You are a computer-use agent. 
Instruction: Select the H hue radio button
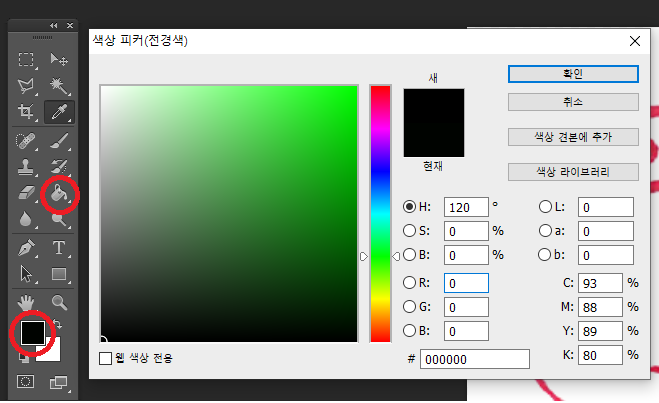click(x=409, y=207)
